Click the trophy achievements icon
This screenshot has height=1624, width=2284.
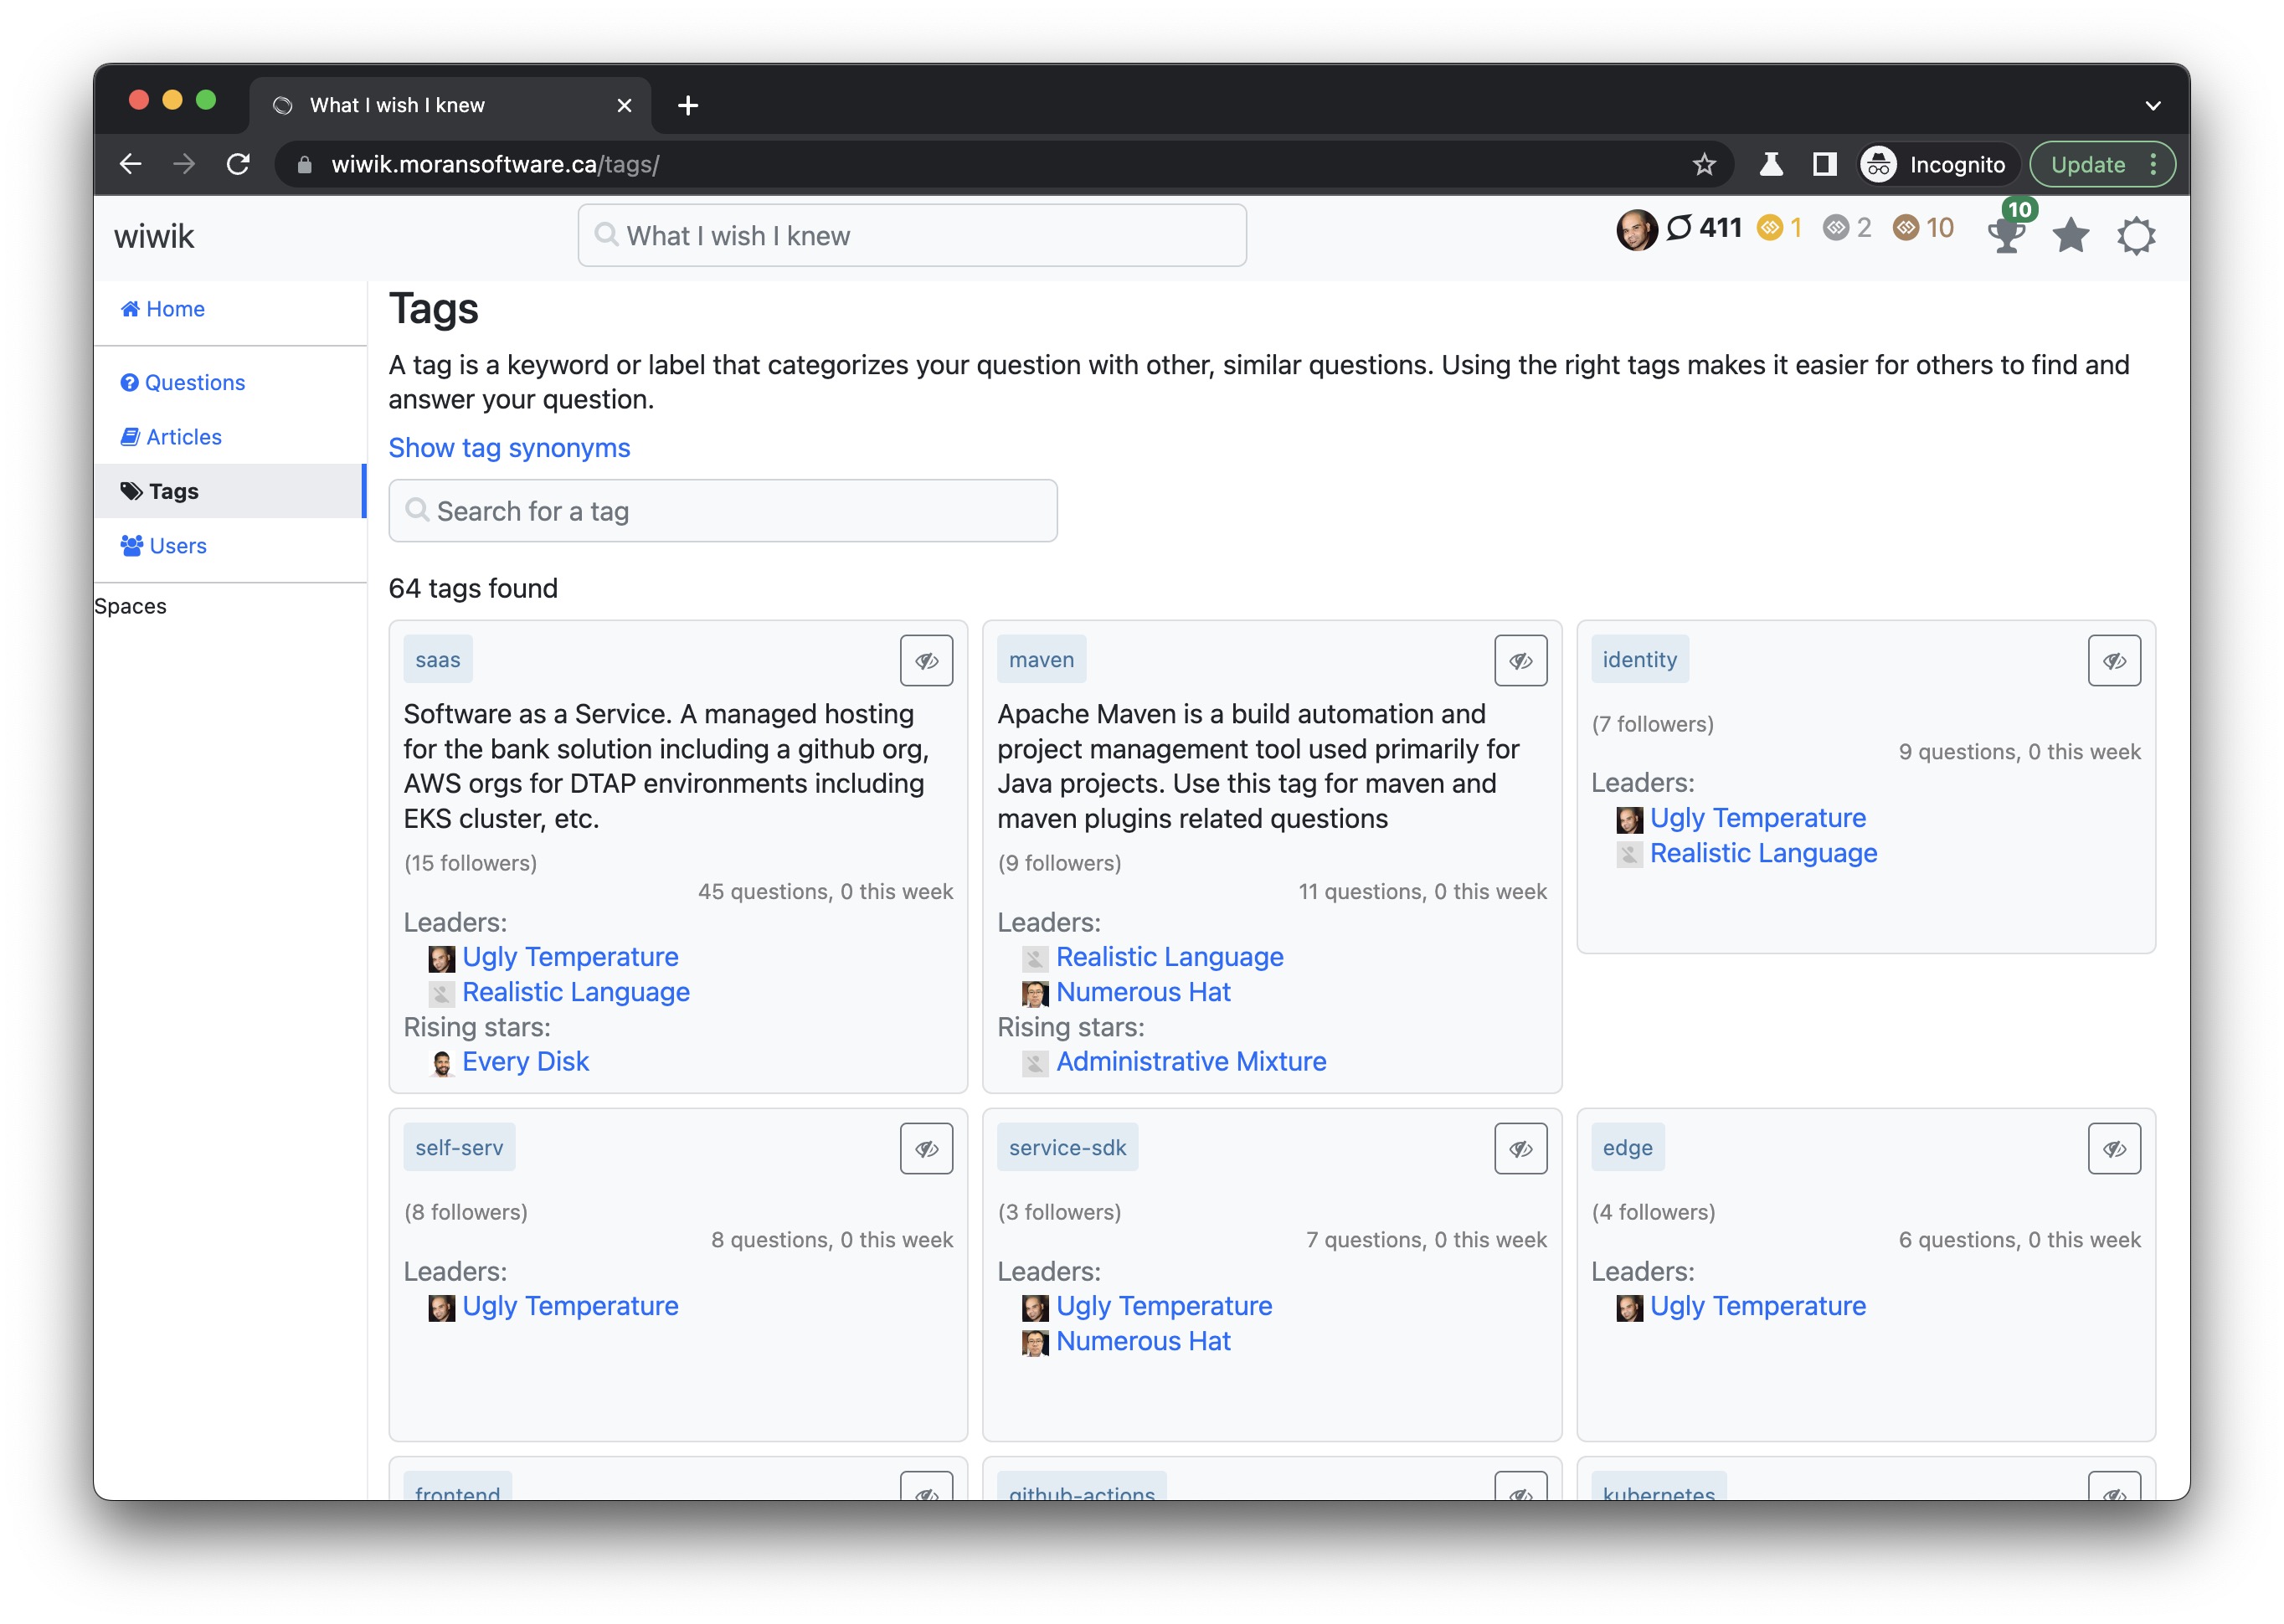(x=2005, y=236)
